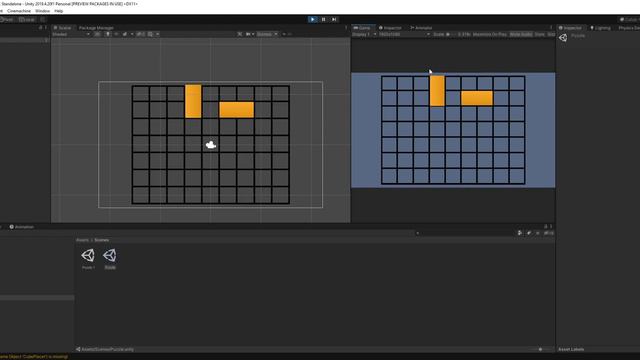Click the Local toggle button in toolbar
Viewport: 640px width, 360px height.
coord(27,19)
